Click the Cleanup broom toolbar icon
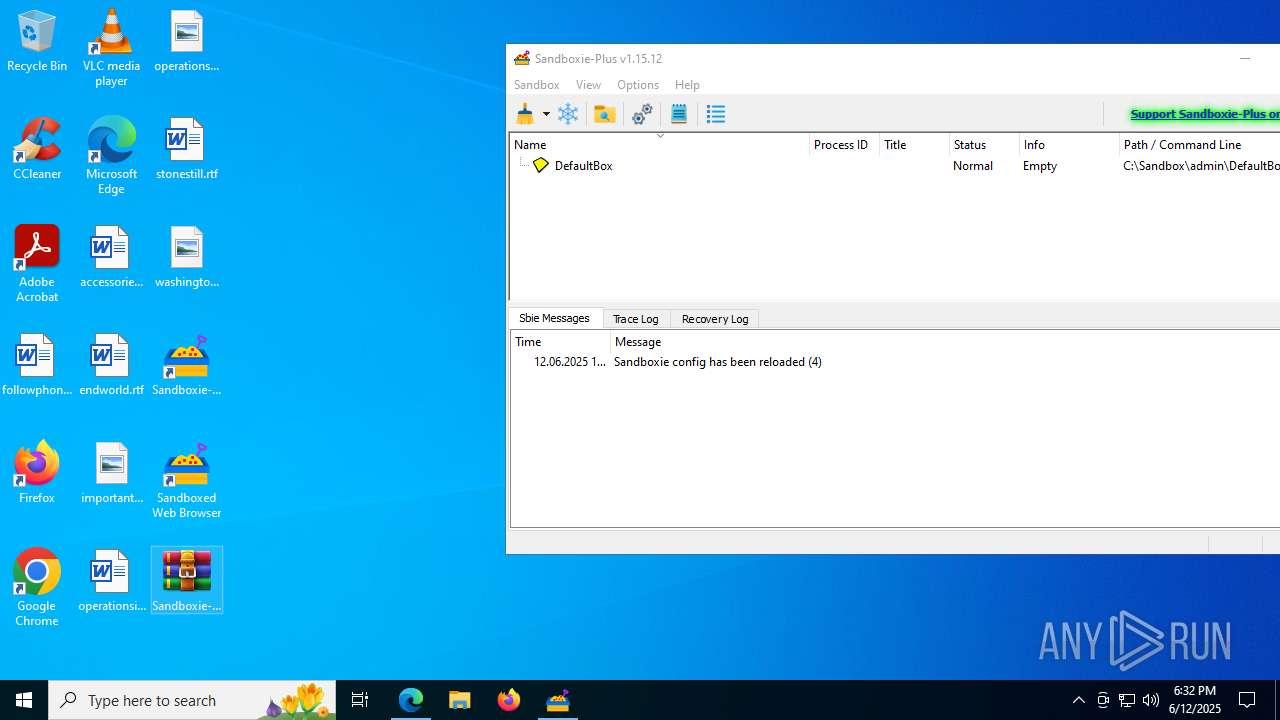The height and width of the screenshot is (720, 1280). pyautogui.click(x=525, y=114)
